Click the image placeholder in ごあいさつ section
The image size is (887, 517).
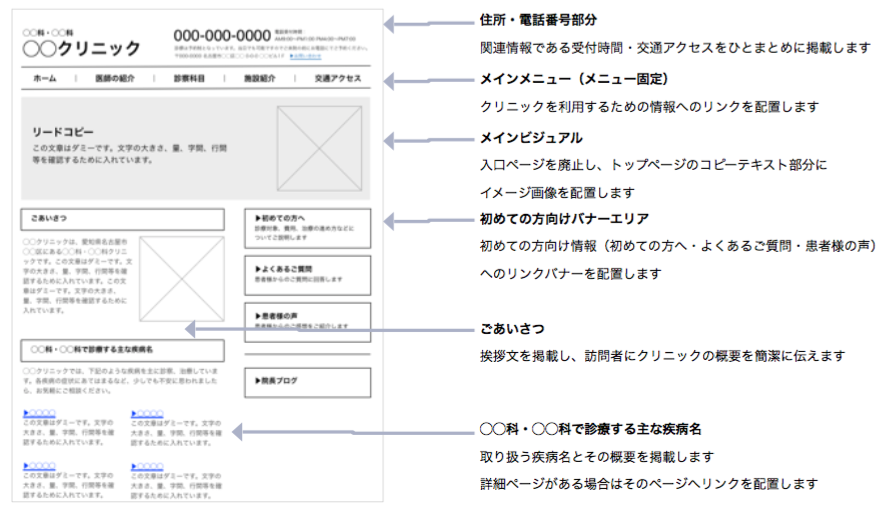point(182,279)
